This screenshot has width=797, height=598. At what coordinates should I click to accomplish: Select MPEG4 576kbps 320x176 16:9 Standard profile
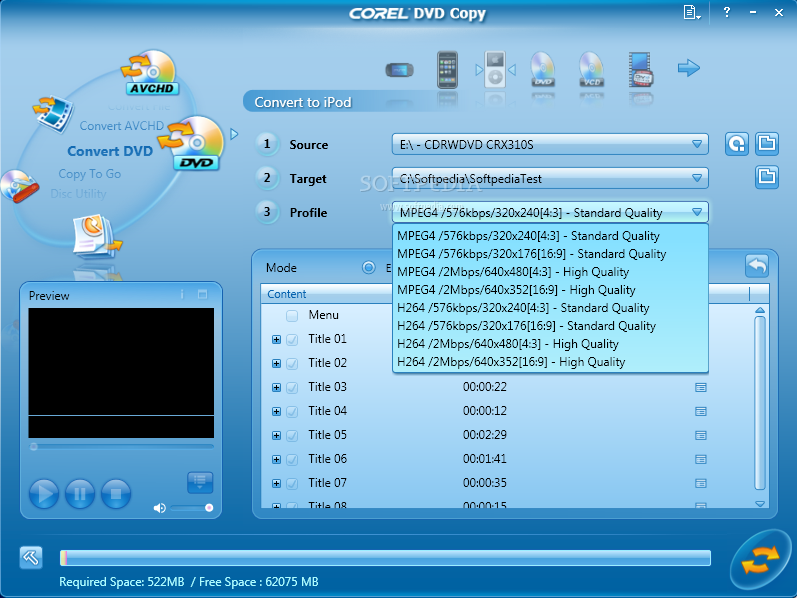point(550,254)
